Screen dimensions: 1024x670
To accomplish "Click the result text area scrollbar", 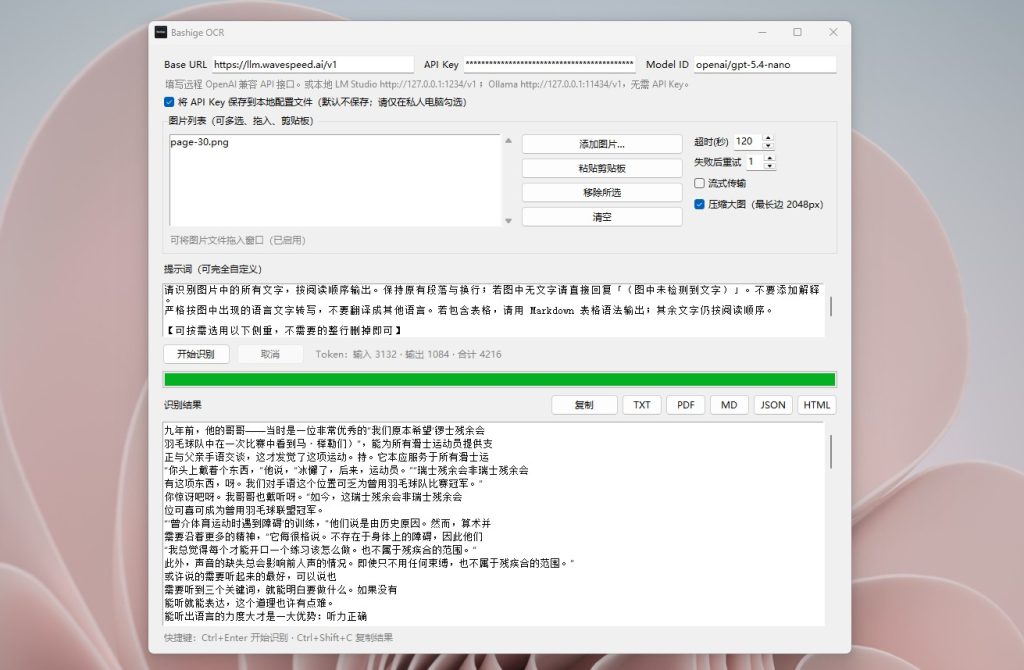I will tap(831, 452).
